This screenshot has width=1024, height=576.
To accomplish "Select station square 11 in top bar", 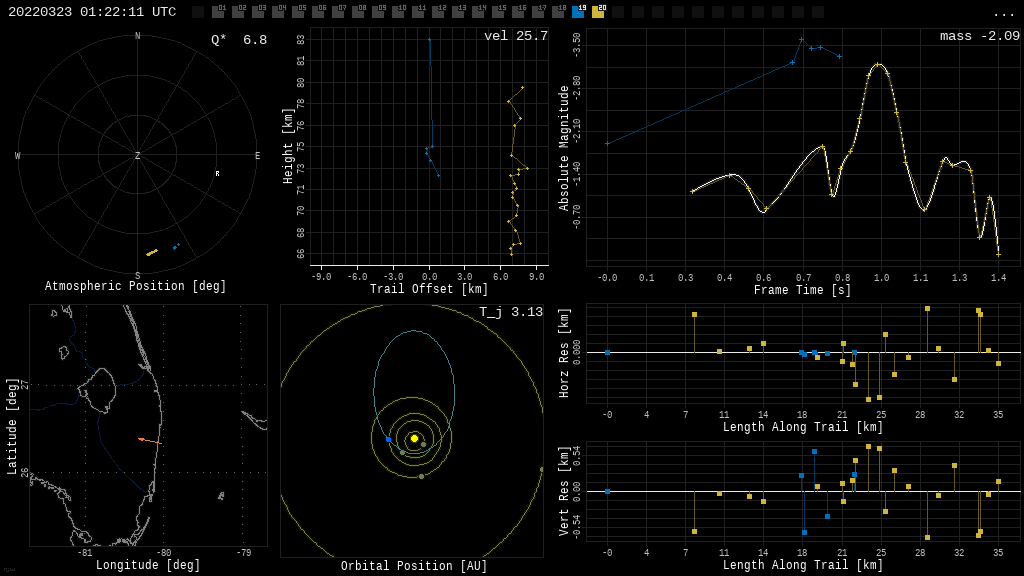I will [418, 12].
